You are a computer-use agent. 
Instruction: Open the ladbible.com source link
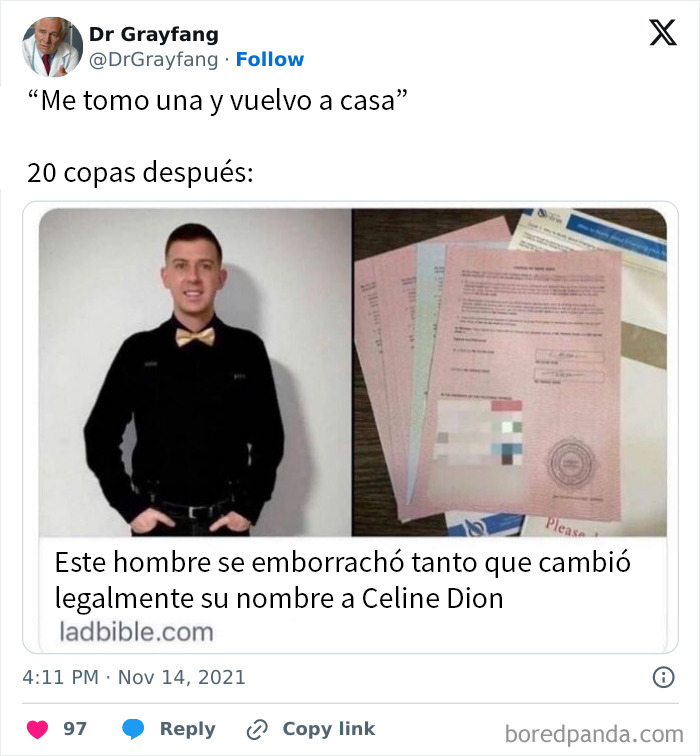136,632
